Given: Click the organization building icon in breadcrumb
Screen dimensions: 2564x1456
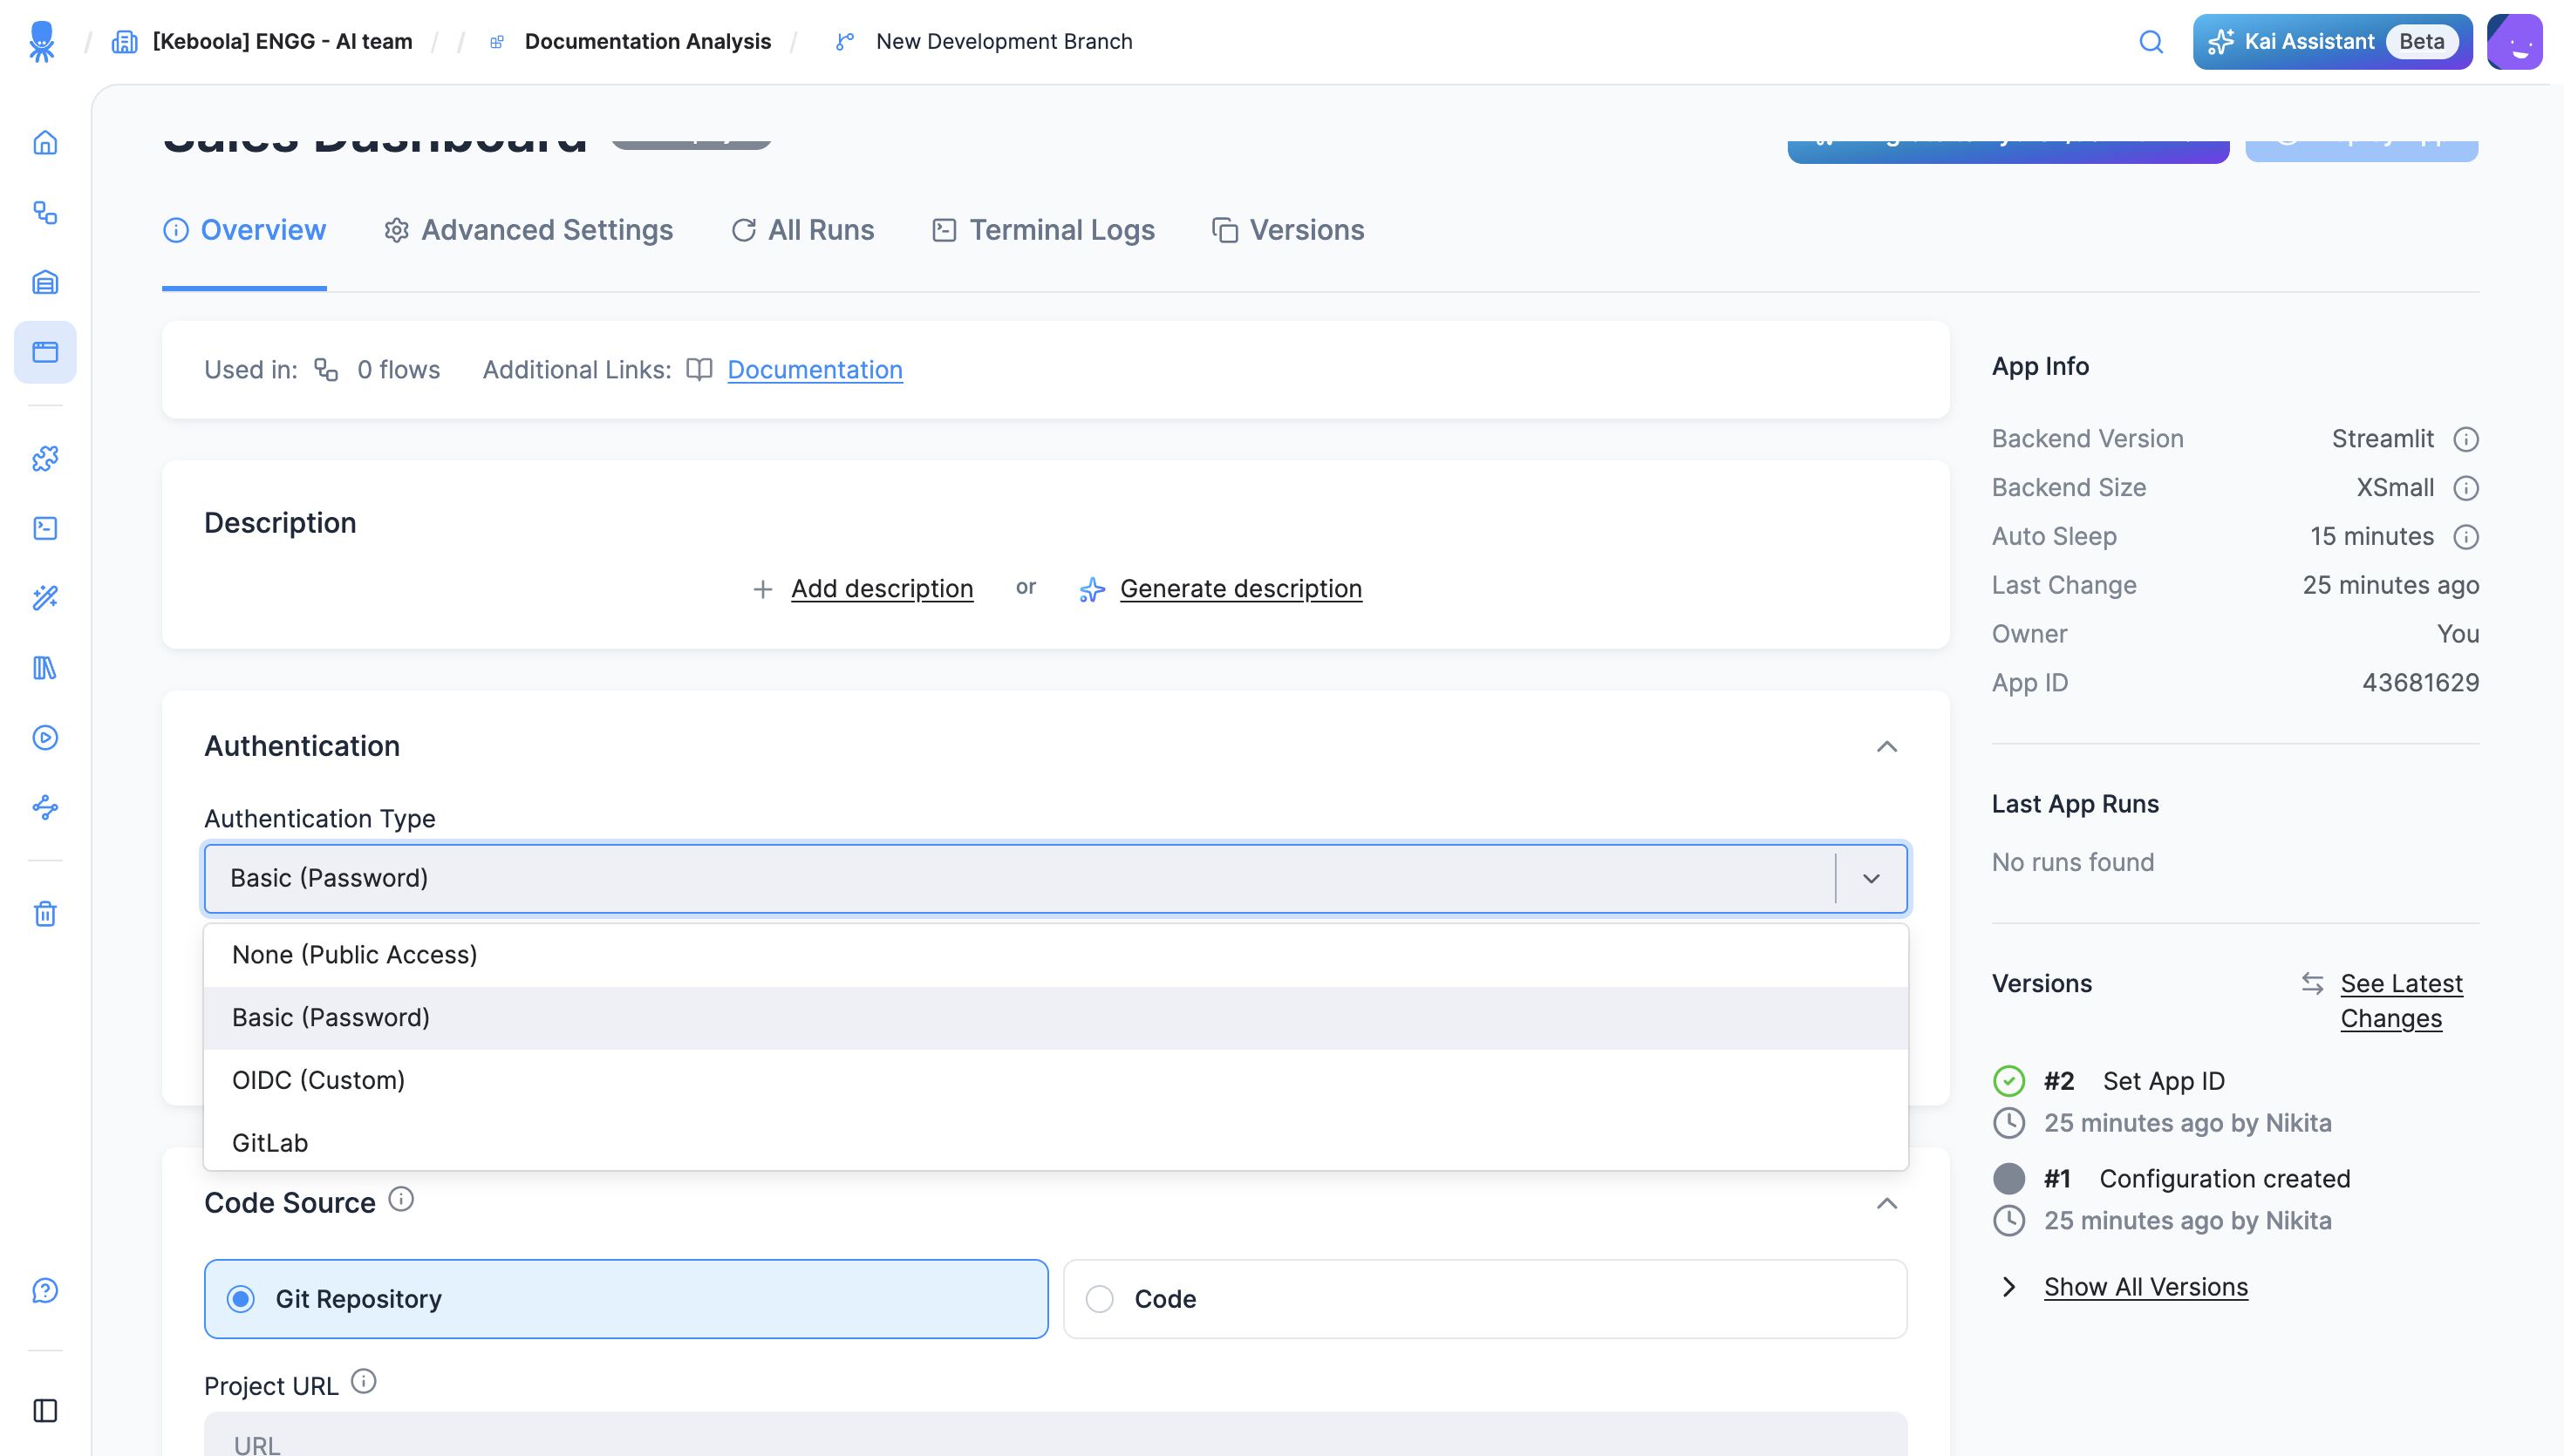Looking at the screenshot, I should coord(125,42).
